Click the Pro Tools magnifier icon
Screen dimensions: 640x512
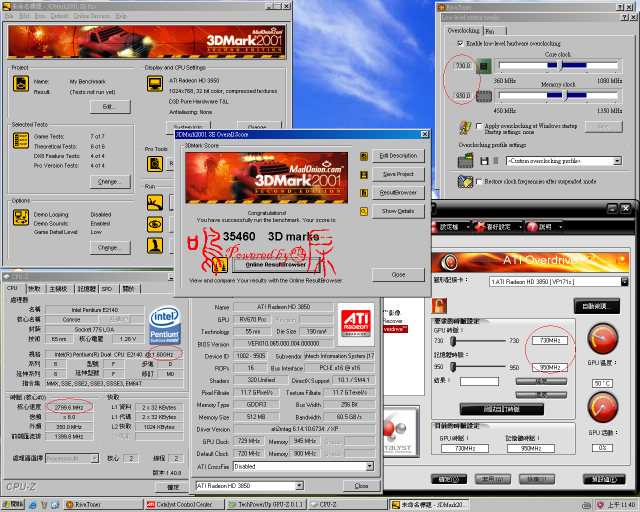155,164
